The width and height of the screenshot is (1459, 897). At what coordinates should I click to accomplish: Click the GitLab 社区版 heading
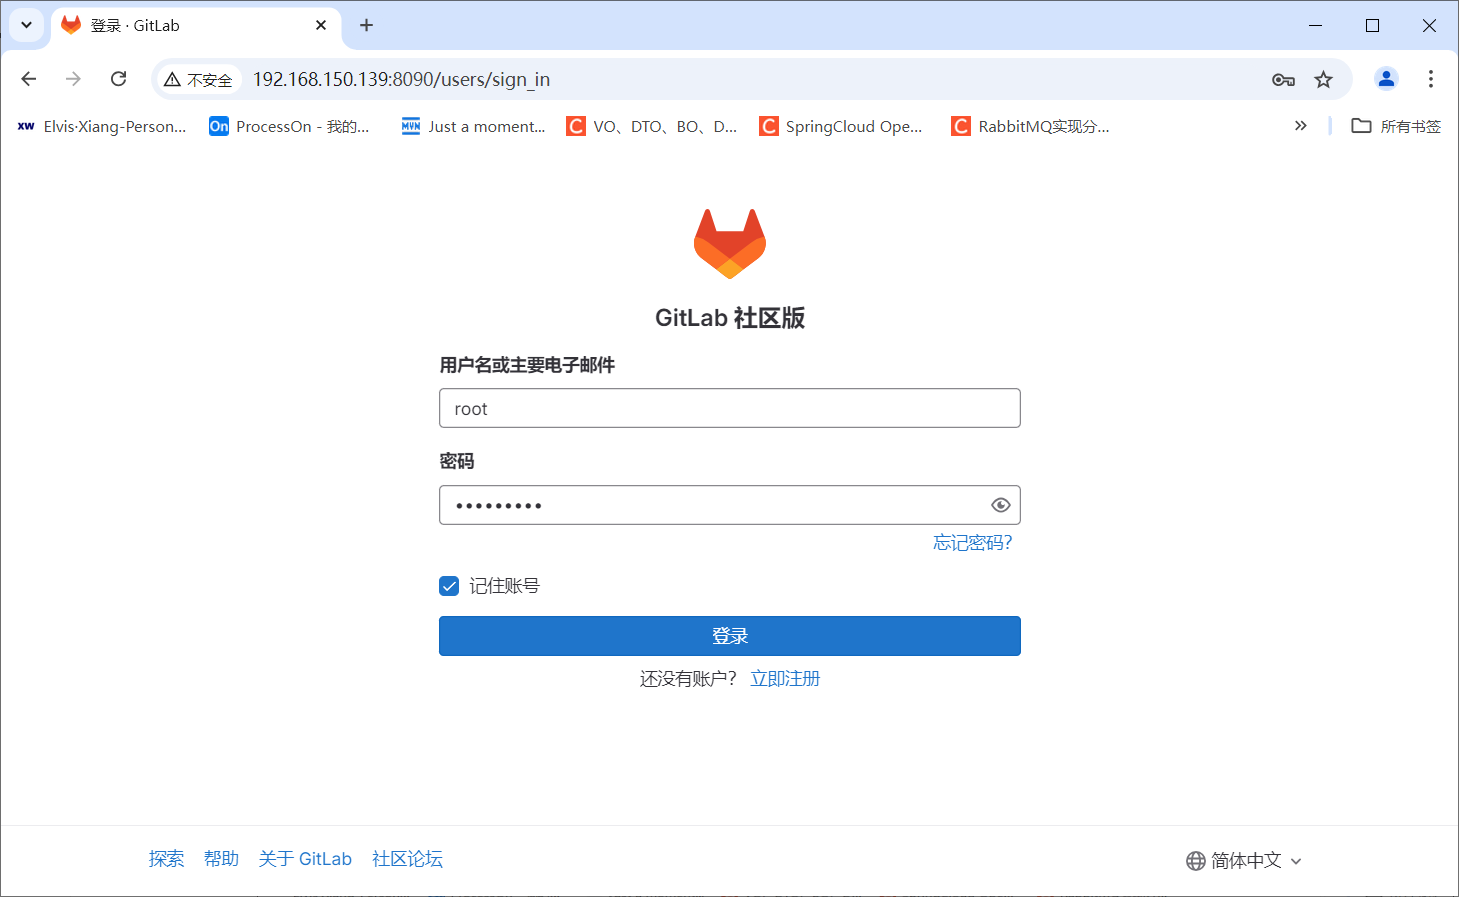730,318
